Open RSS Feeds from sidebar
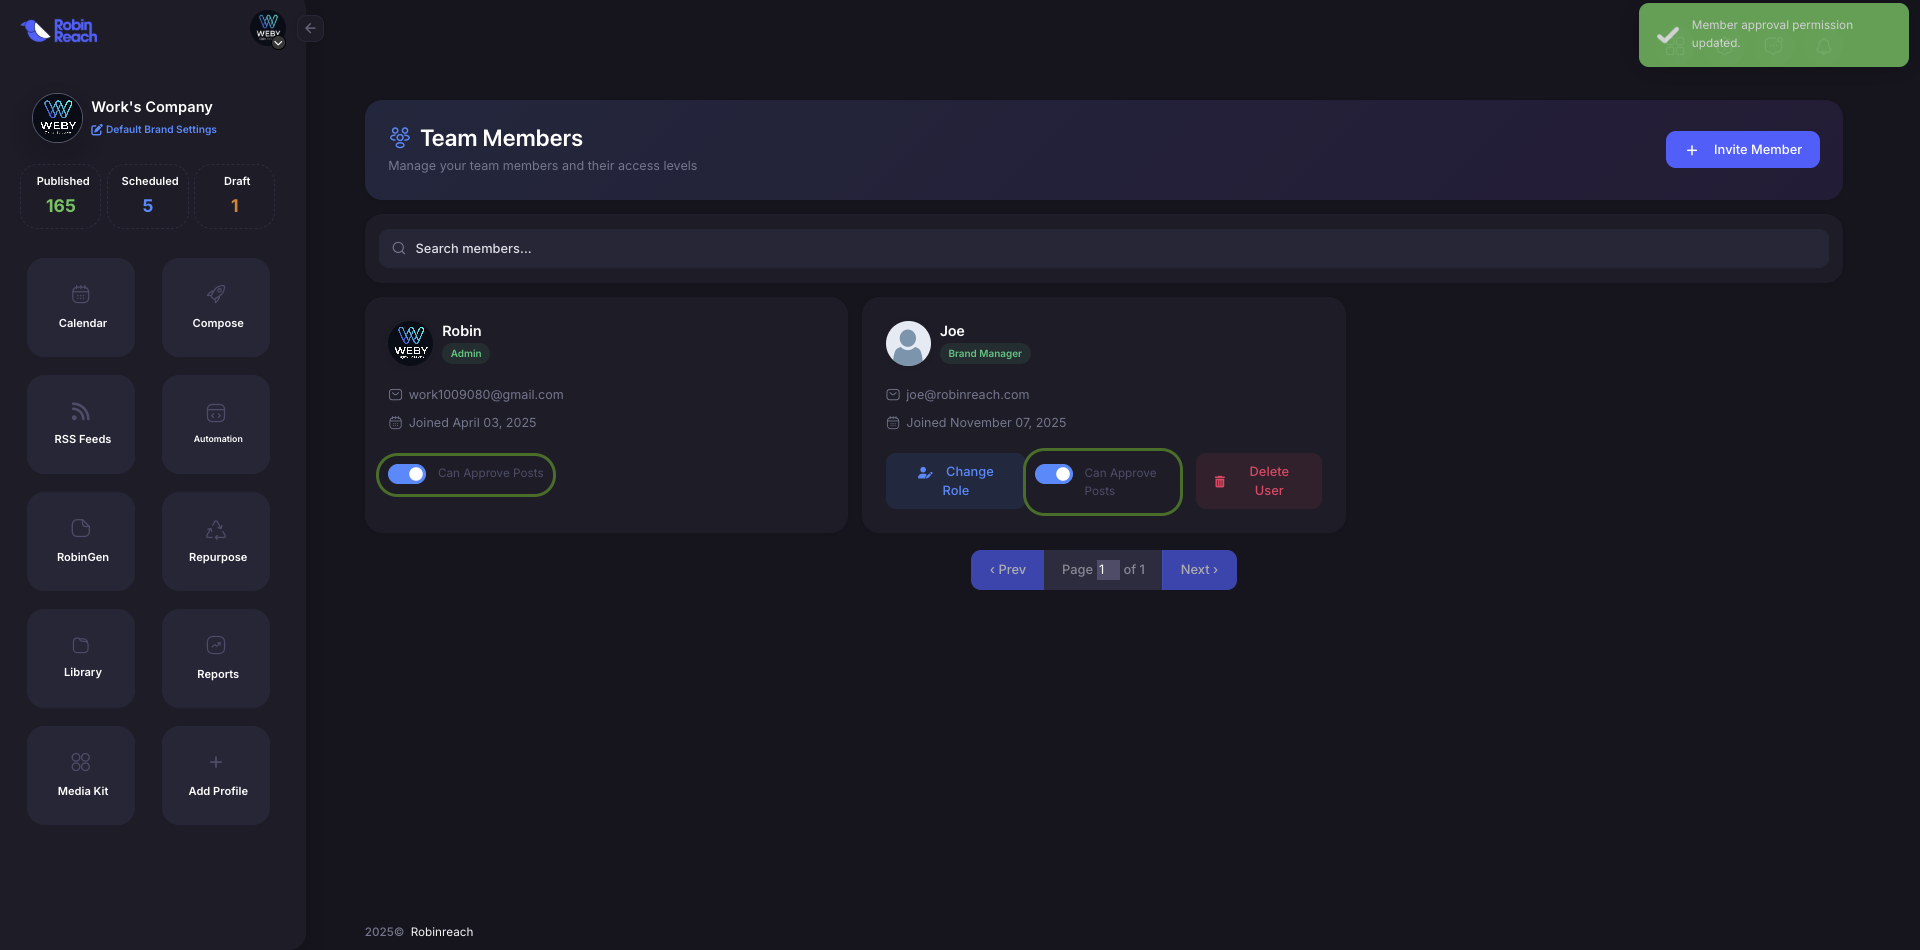Image resolution: width=1920 pixels, height=950 pixels. click(81, 424)
